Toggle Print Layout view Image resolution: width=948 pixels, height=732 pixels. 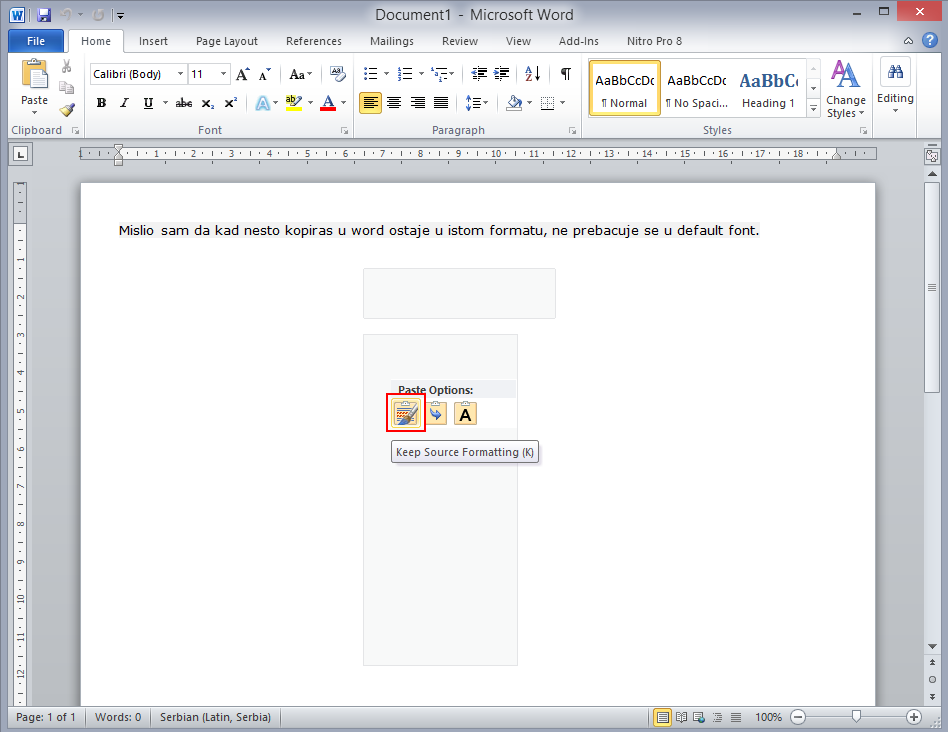pos(663,717)
